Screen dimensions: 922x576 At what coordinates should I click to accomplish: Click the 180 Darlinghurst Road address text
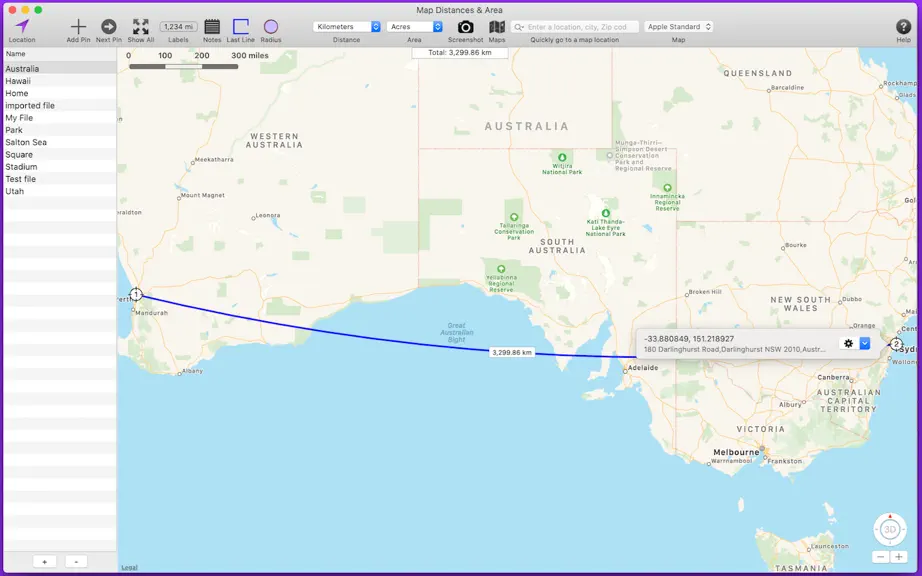[734, 349]
